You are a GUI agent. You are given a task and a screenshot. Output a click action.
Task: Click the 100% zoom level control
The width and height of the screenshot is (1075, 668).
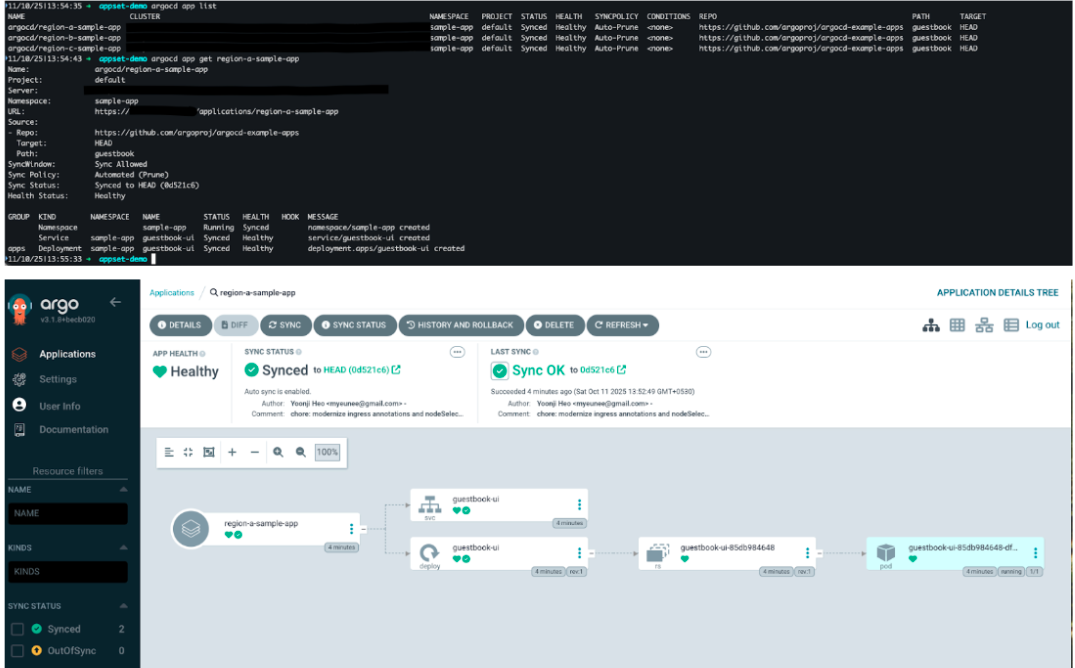coord(326,452)
